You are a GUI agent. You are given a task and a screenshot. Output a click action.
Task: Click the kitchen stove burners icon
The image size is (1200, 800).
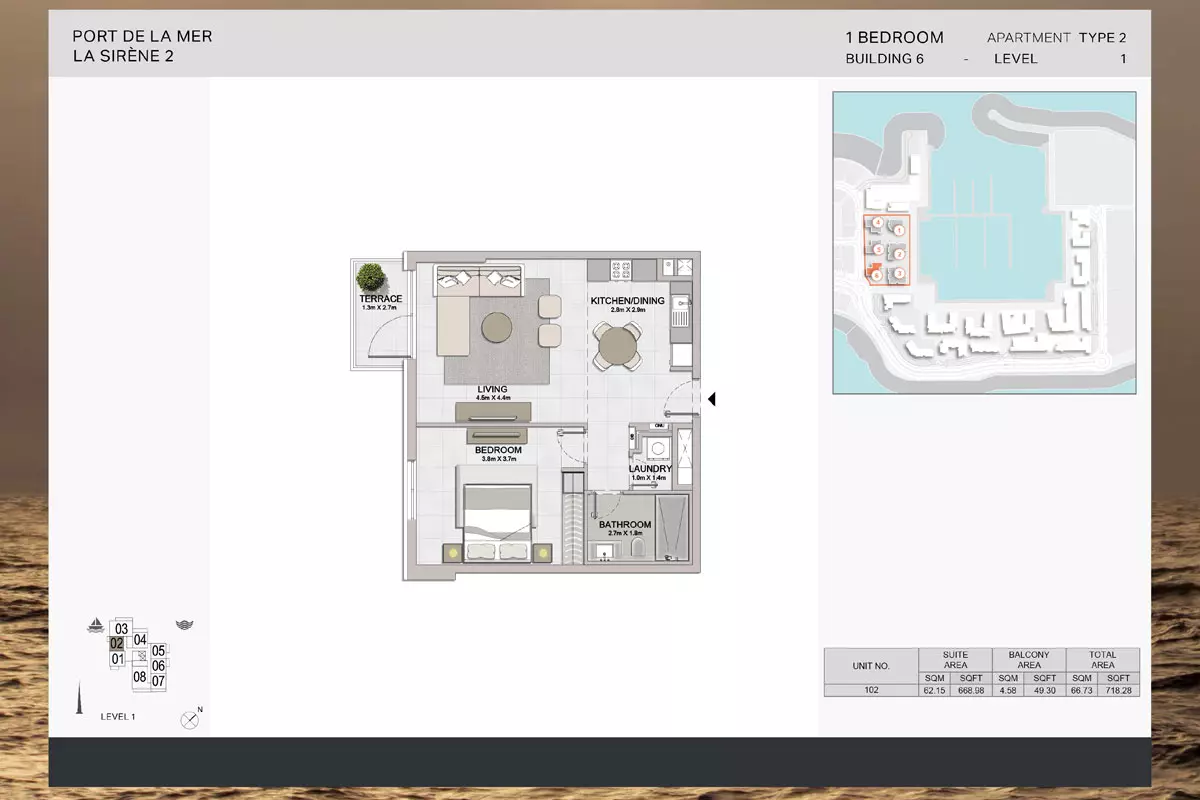[x=620, y=268]
